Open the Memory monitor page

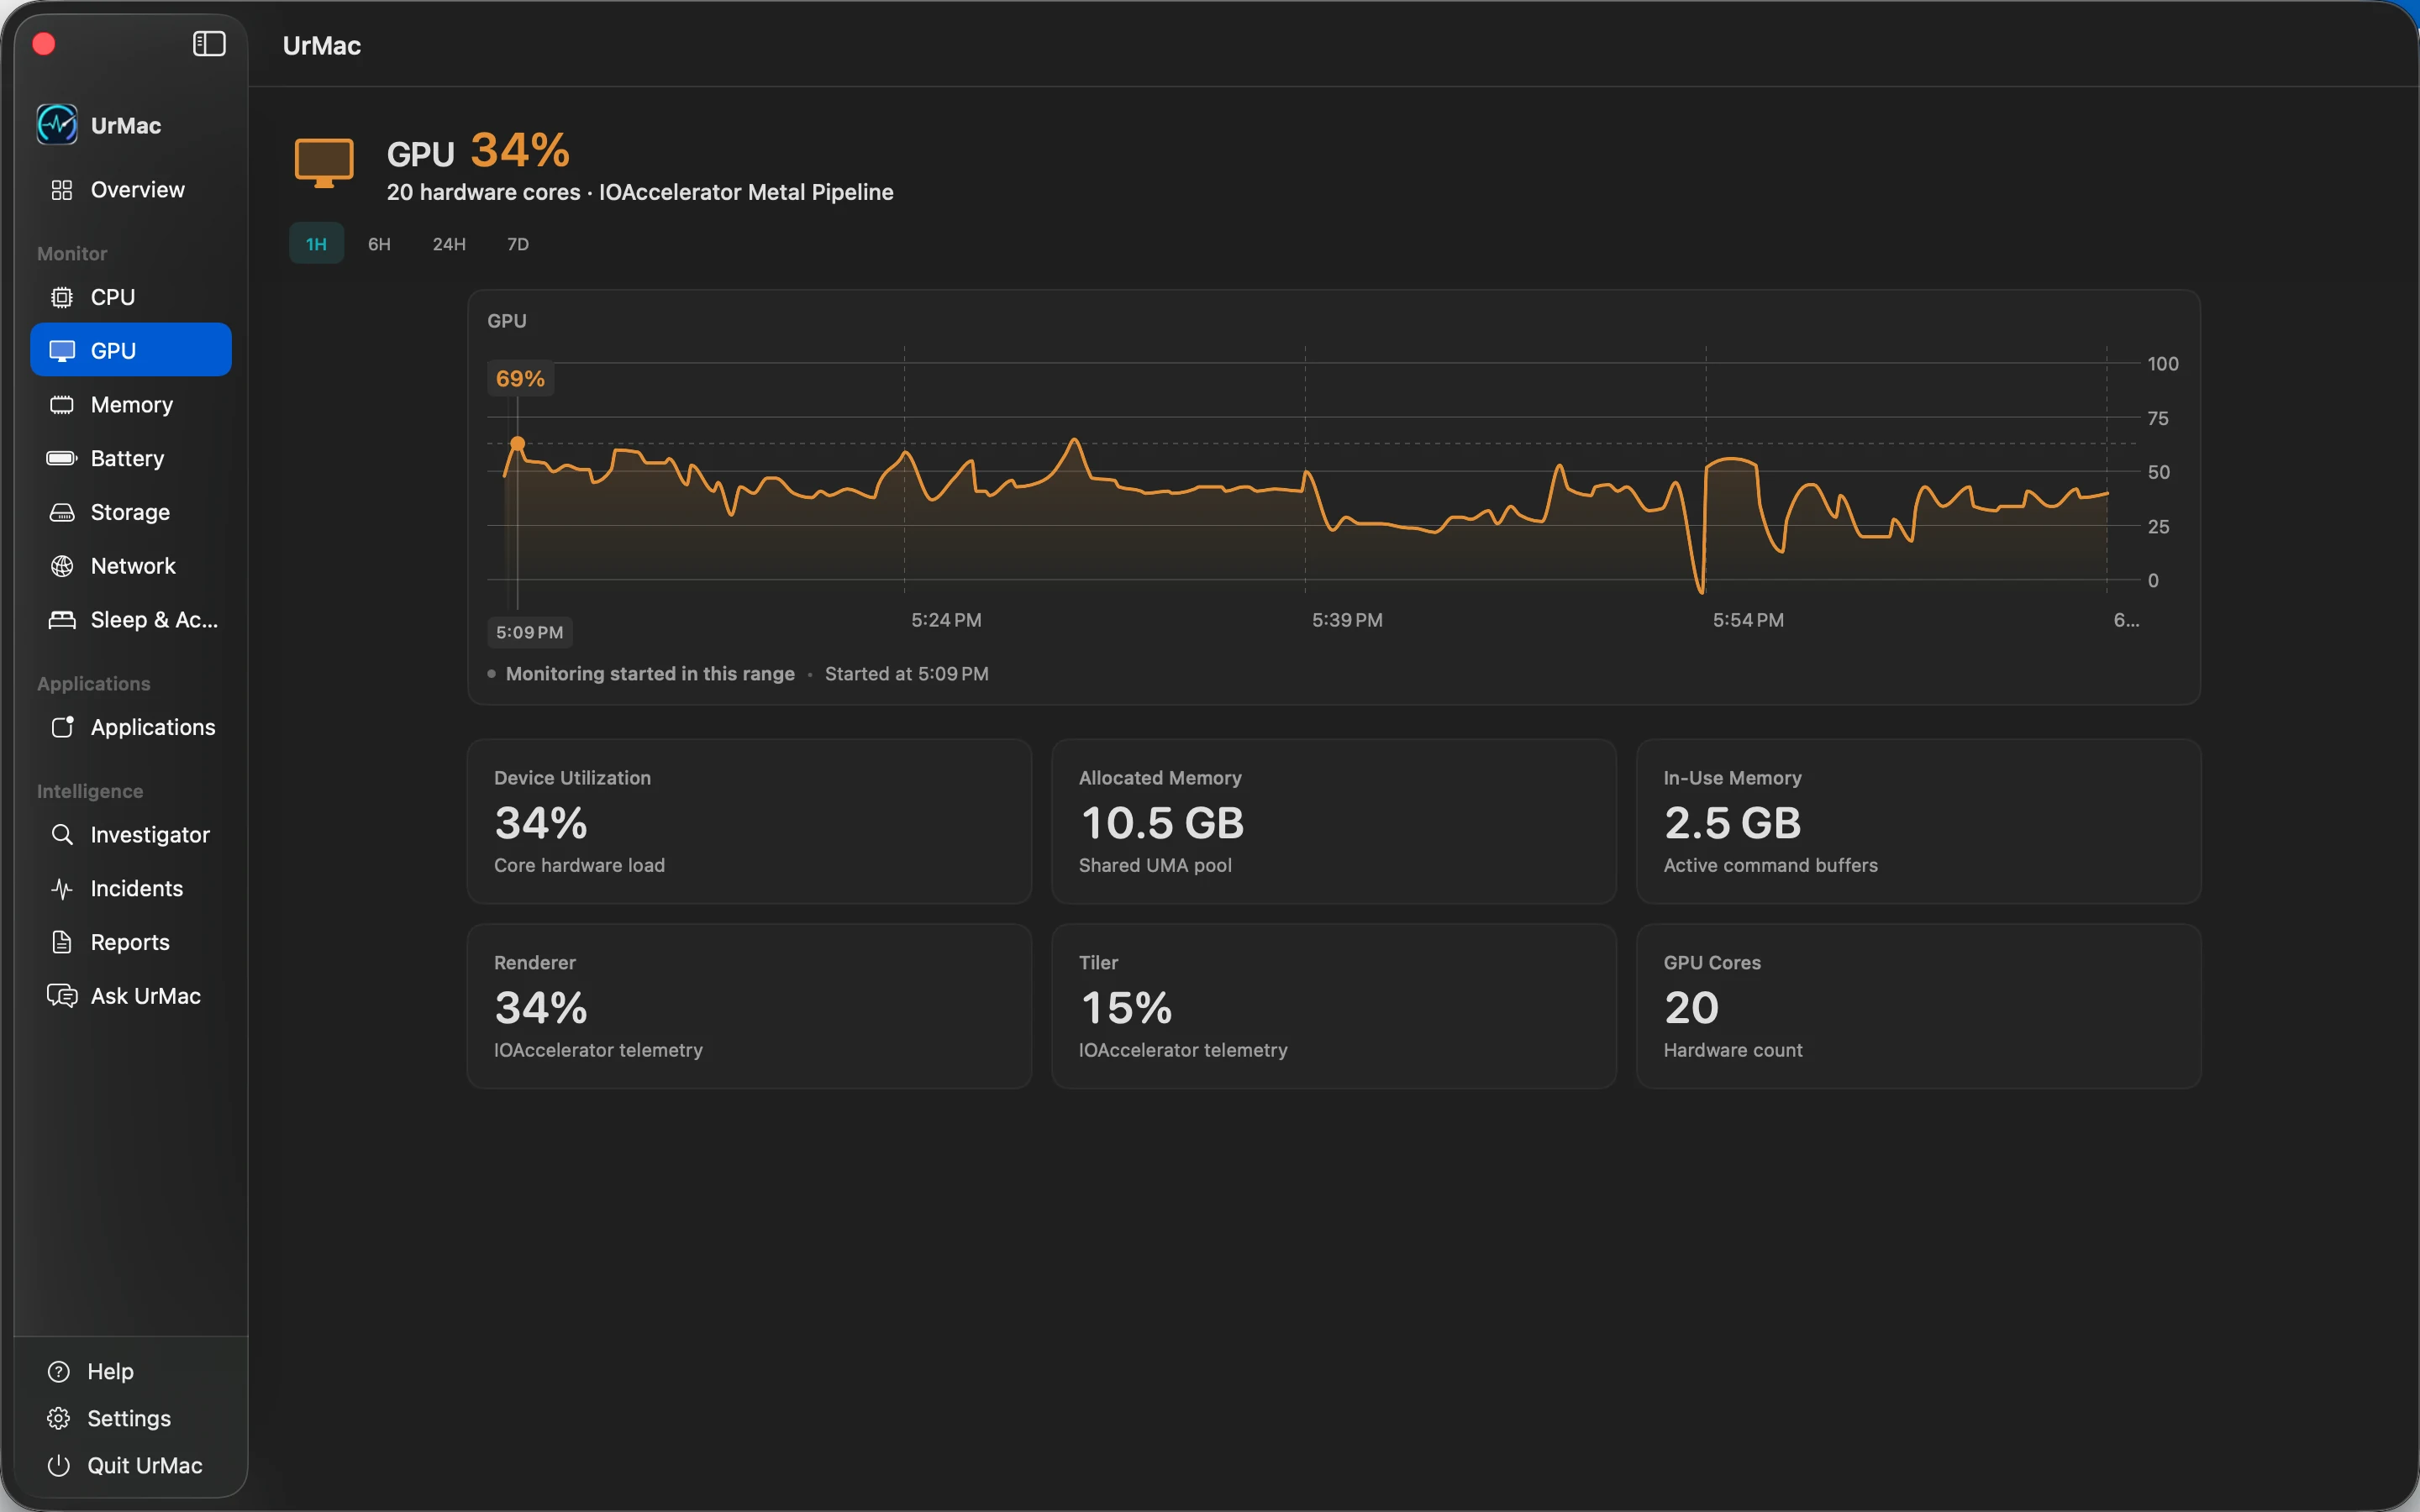131,405
